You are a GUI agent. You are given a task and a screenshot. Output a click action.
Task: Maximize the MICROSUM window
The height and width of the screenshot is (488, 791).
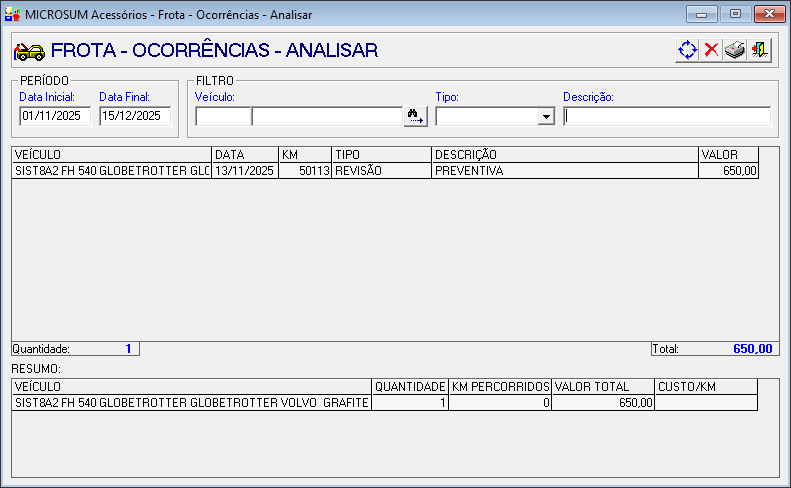(x=736, y=14)
